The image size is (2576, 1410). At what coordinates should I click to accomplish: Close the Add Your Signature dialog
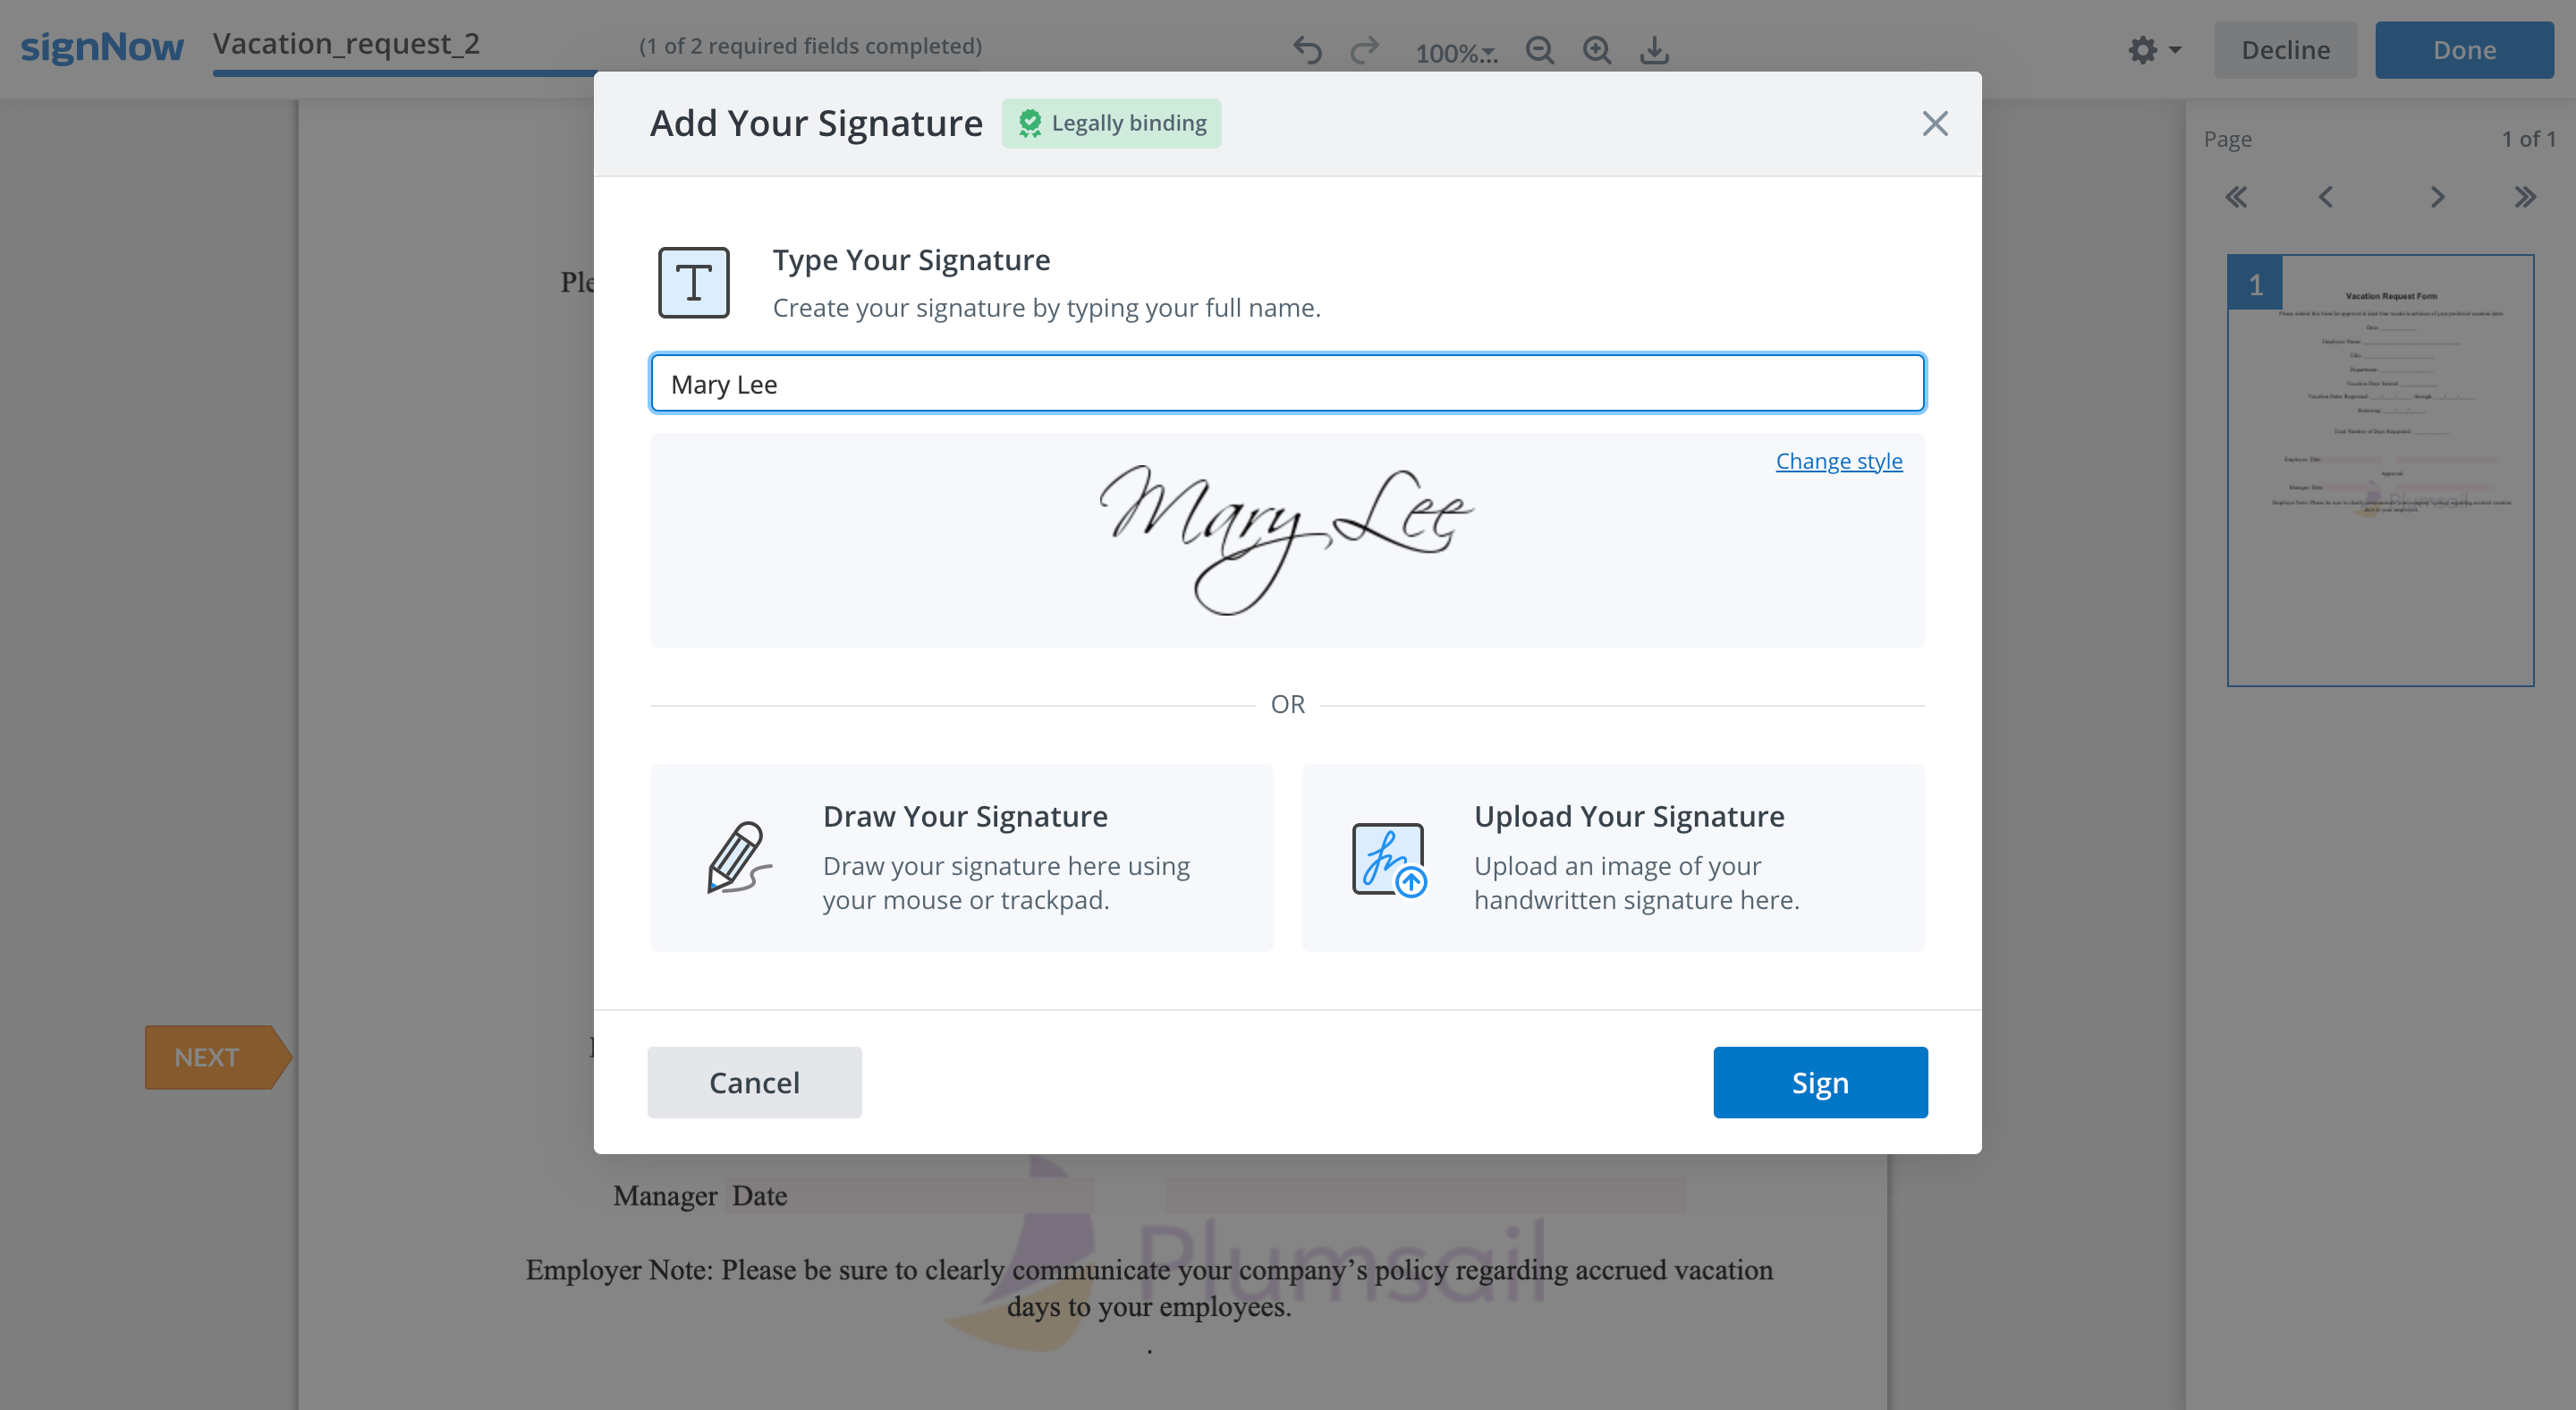[1935, 124]
